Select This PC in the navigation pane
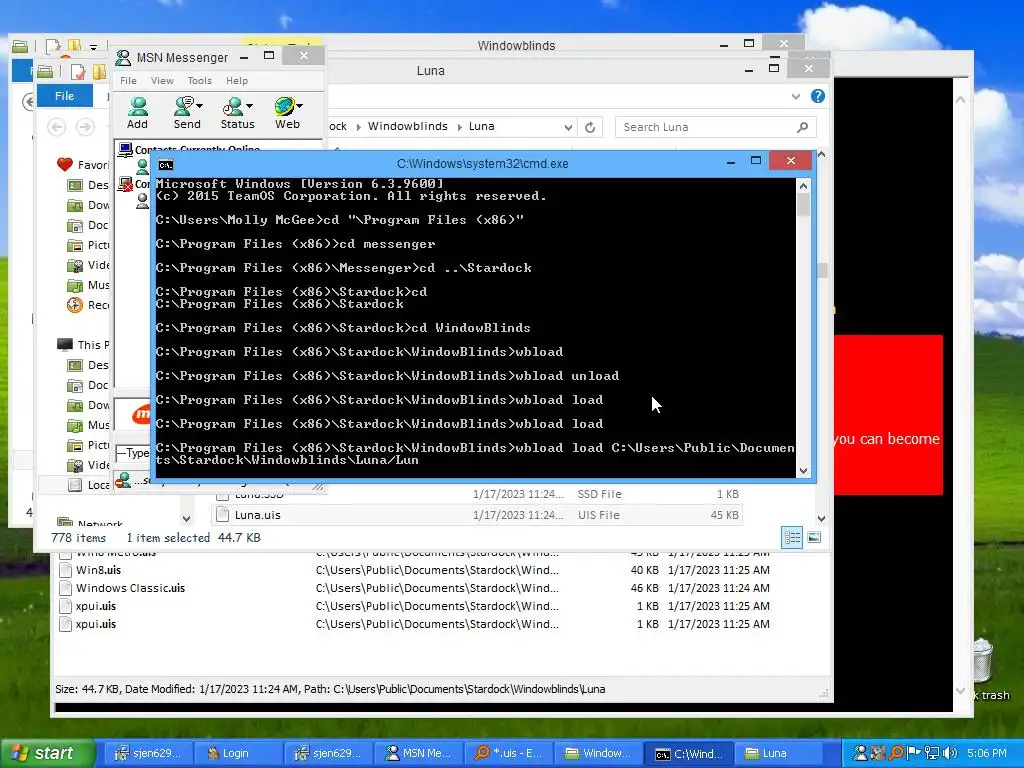Screen dimensions: 1024x768 click(x=84, y=345)
